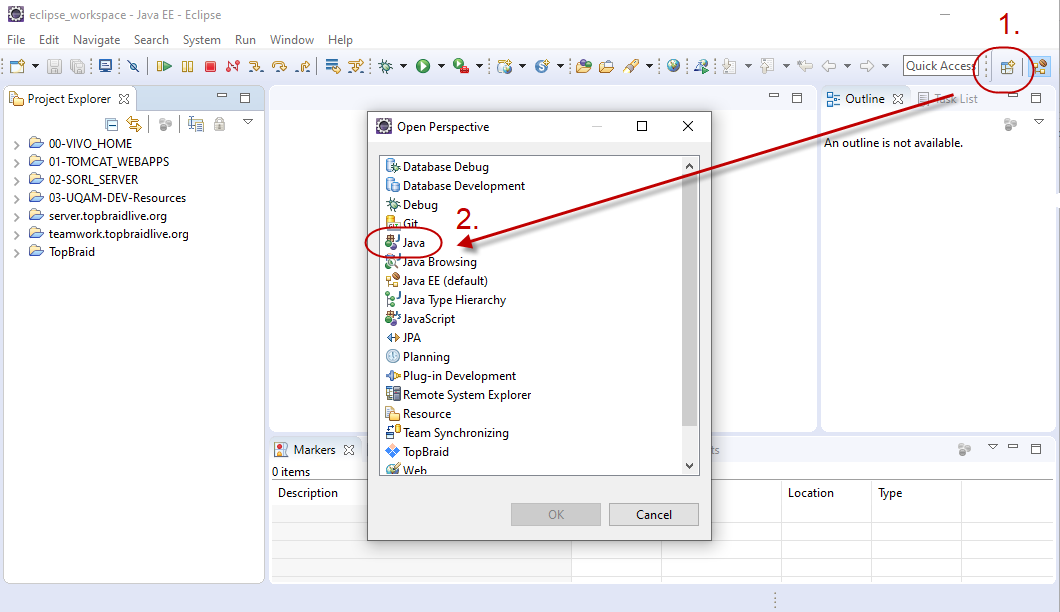Select the Java EE perspective button
This screenshot has width=1060, height=612.
[x=1040, y=67]
